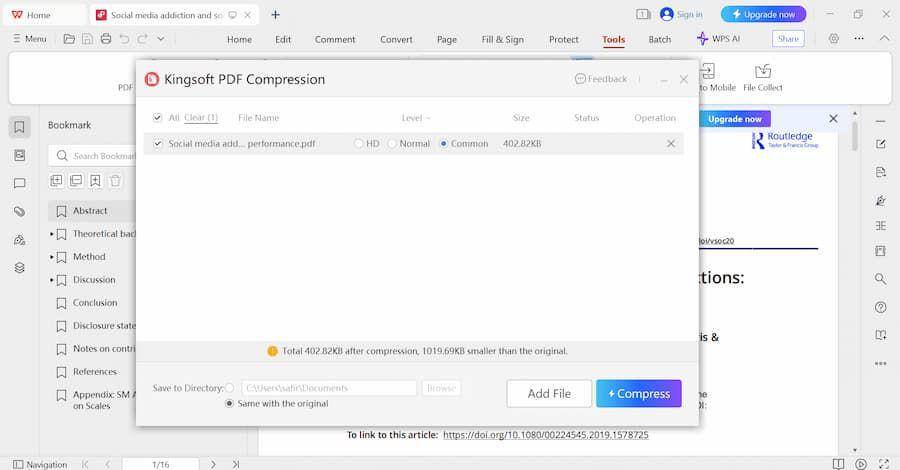Viewport: 900px width, 470px height.
Task: Open a new tab with plus button
Action: tap(276, 15)
